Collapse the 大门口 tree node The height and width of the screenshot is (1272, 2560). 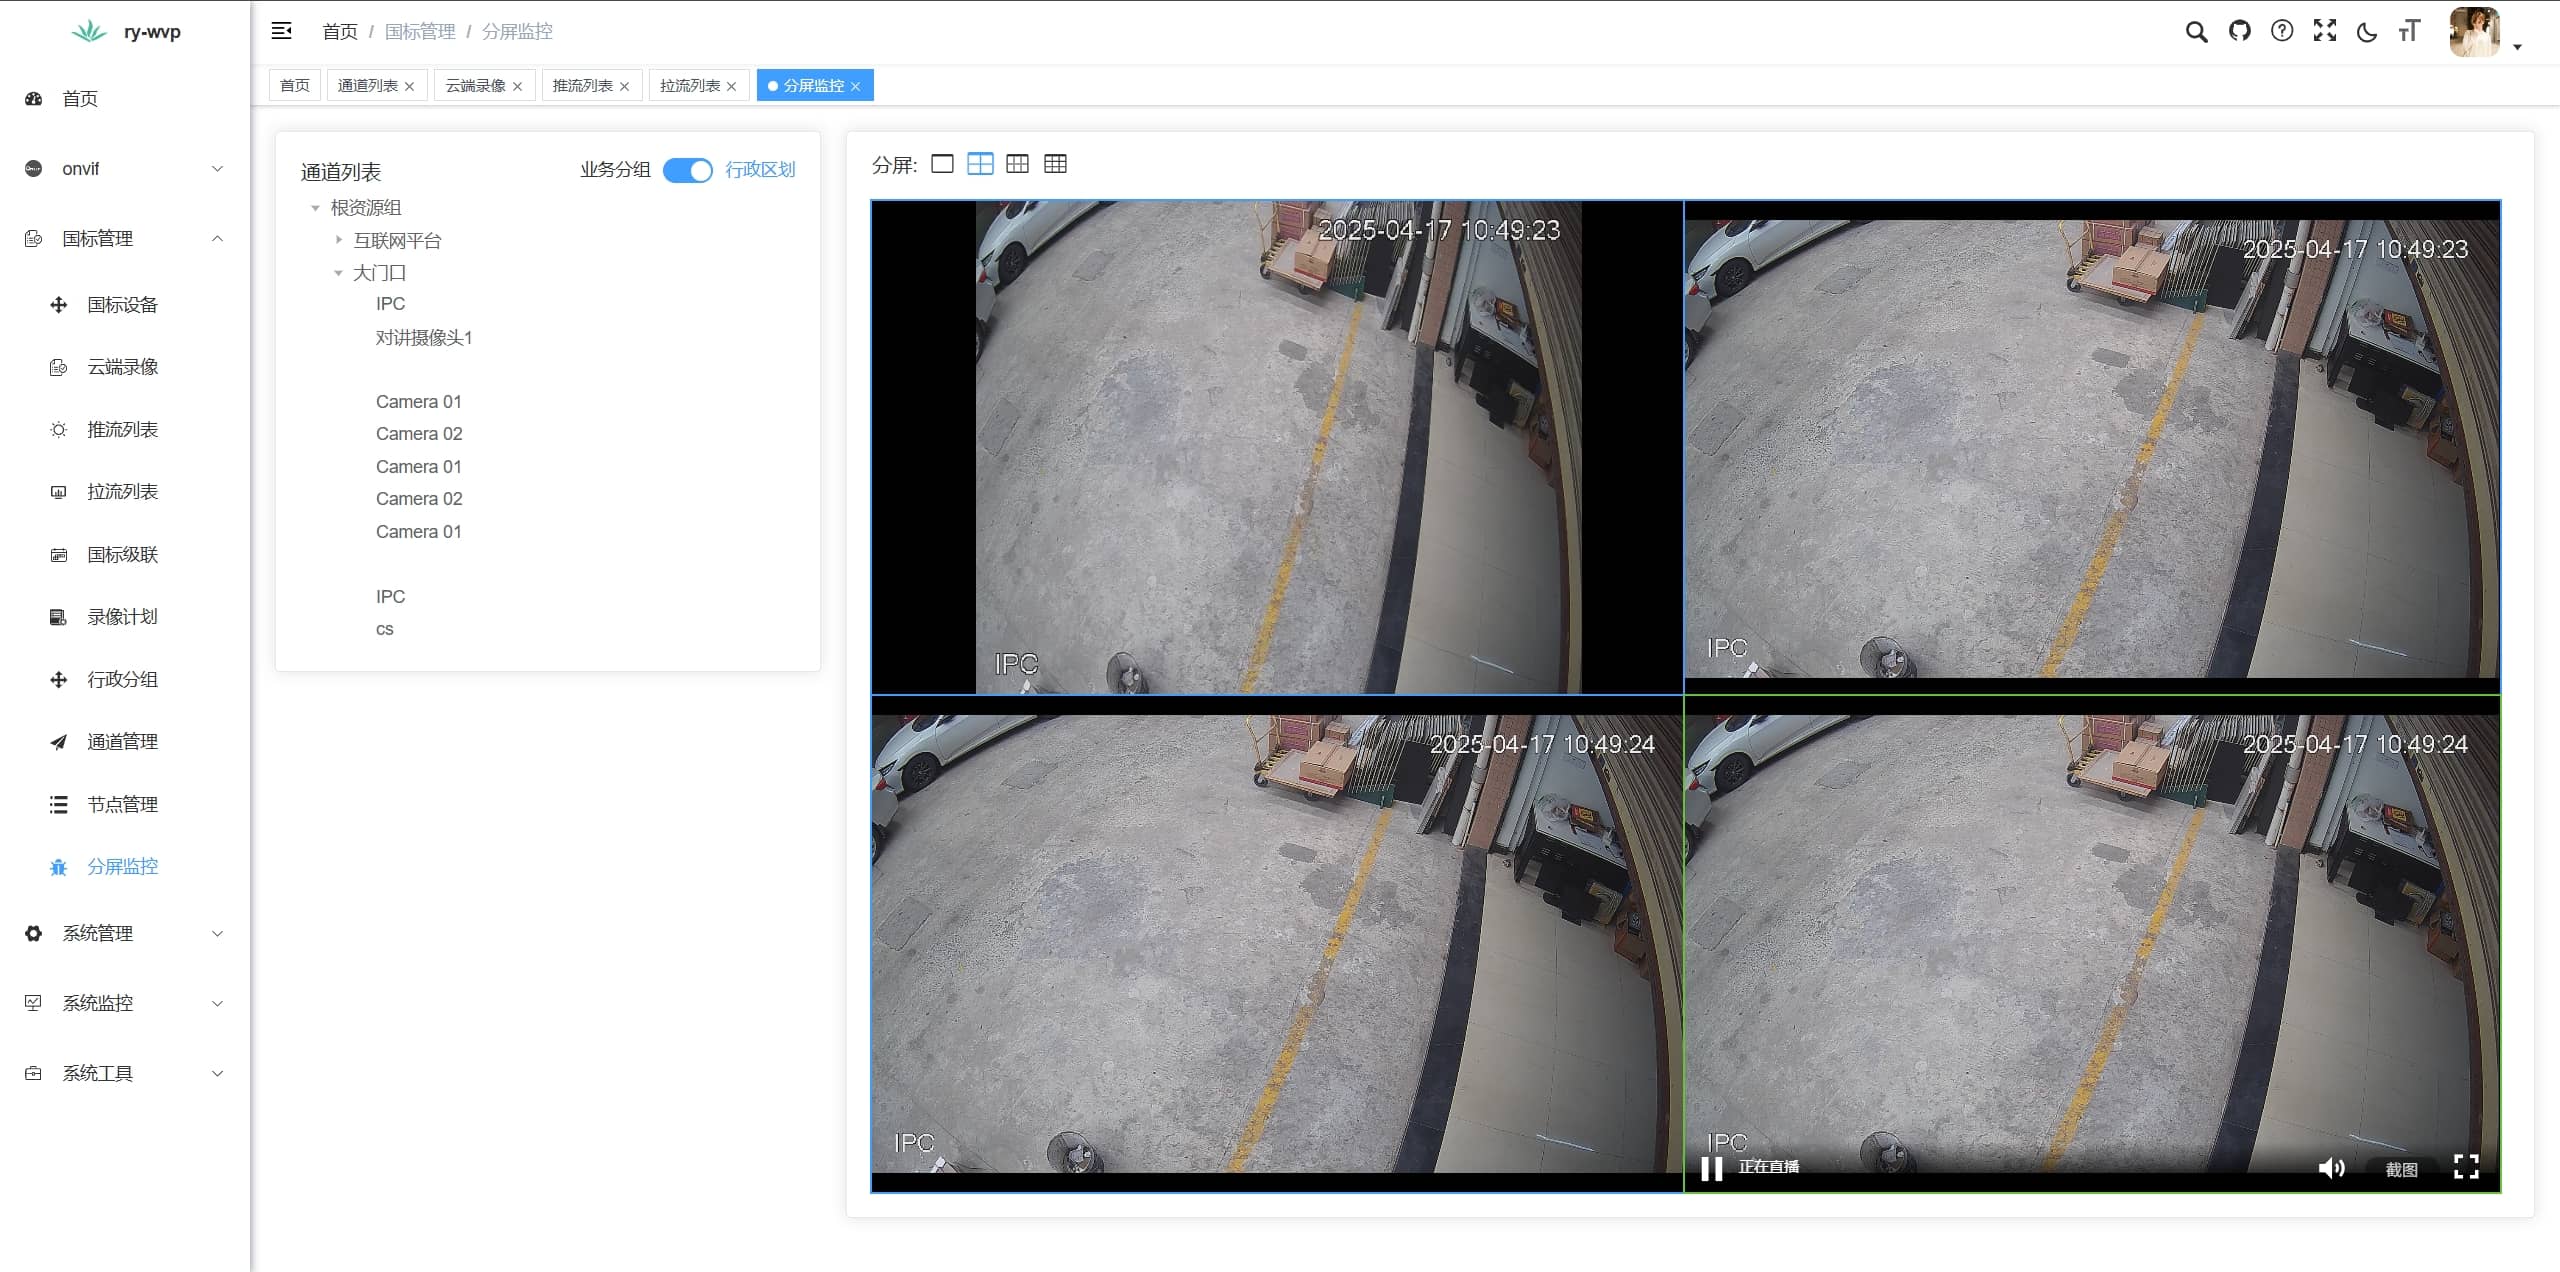[x=338, y=273]
